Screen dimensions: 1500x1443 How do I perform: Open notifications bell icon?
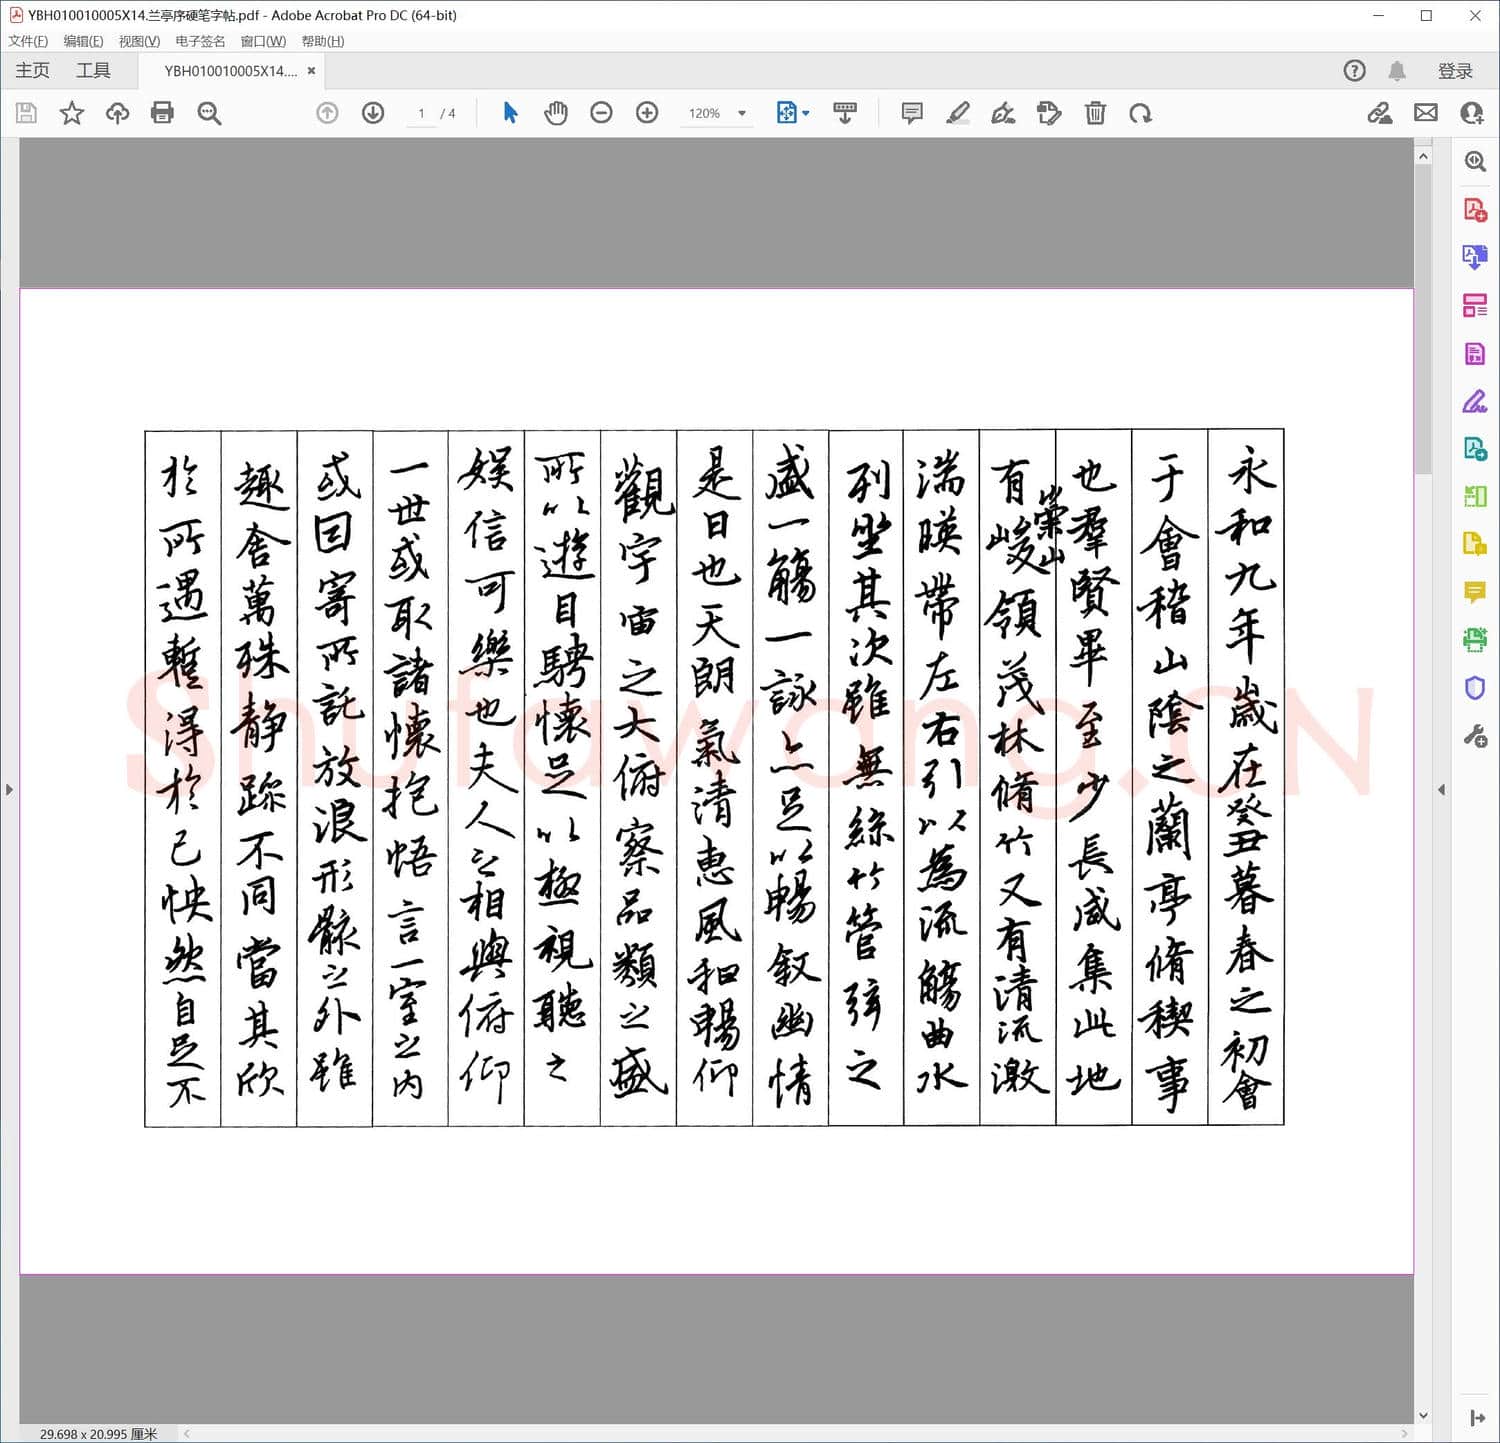click(x=1397, y=70)
